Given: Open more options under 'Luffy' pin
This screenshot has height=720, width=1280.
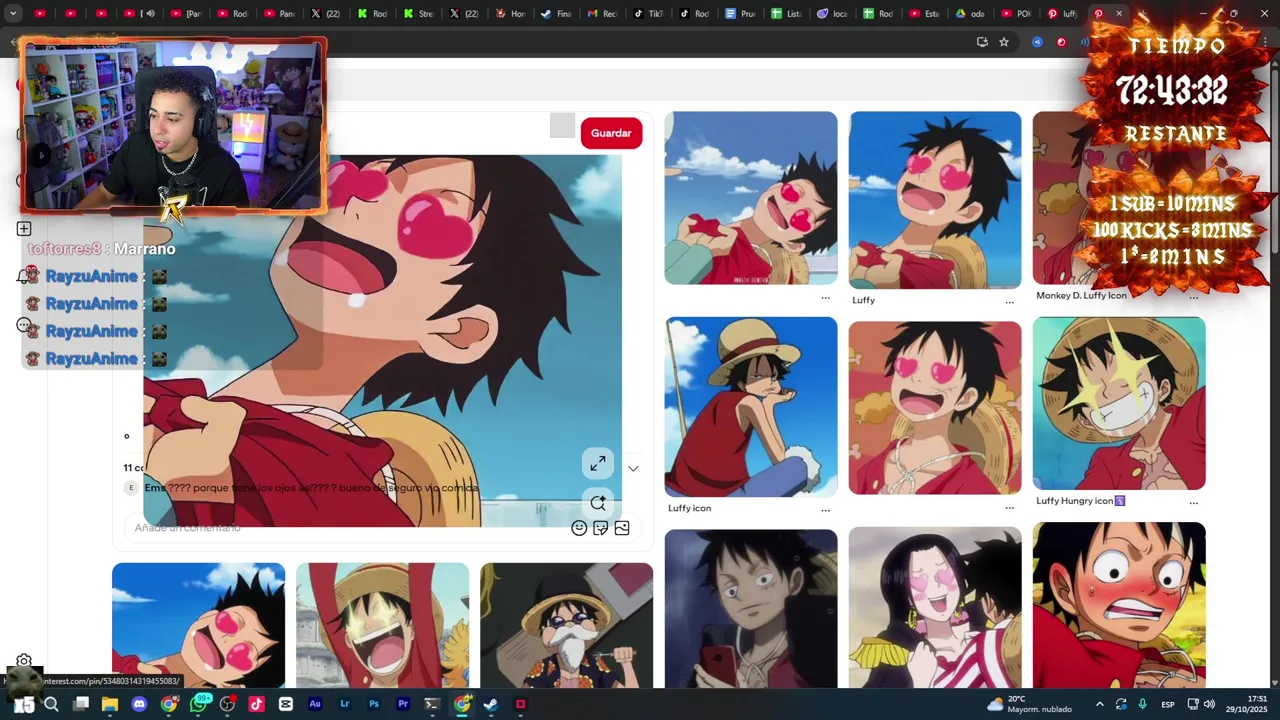Looking at the screenshot, I should 1009,301.
